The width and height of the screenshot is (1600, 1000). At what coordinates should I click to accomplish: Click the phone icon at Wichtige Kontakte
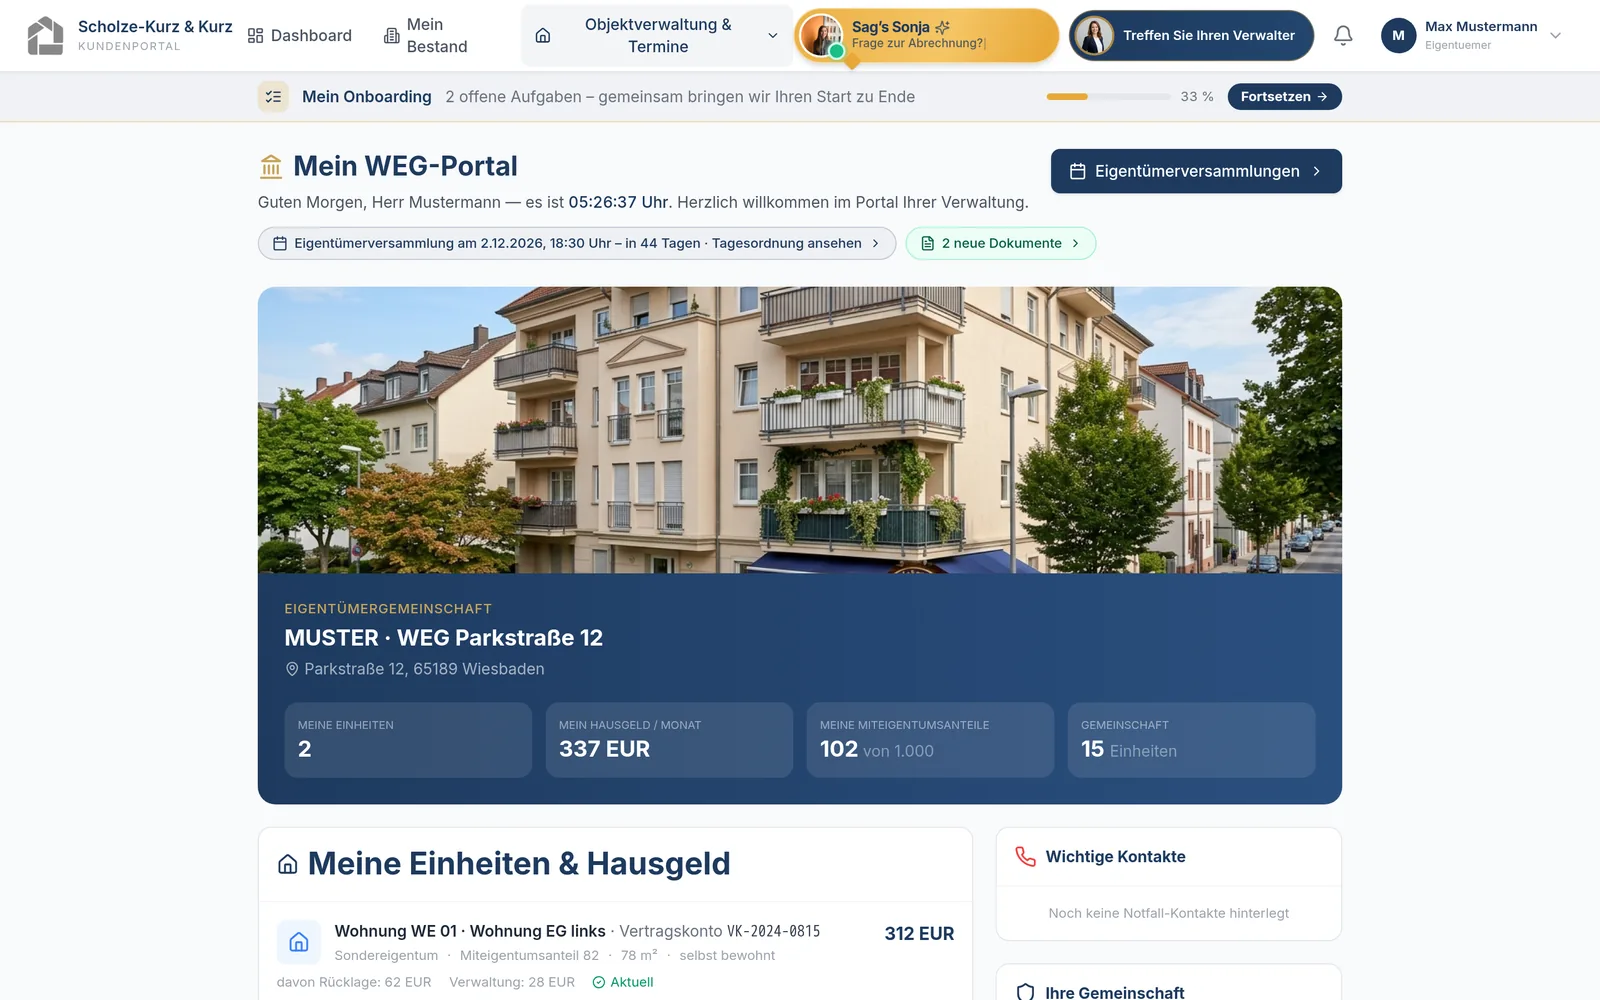pyautogui.click(x=1025, y=857)
